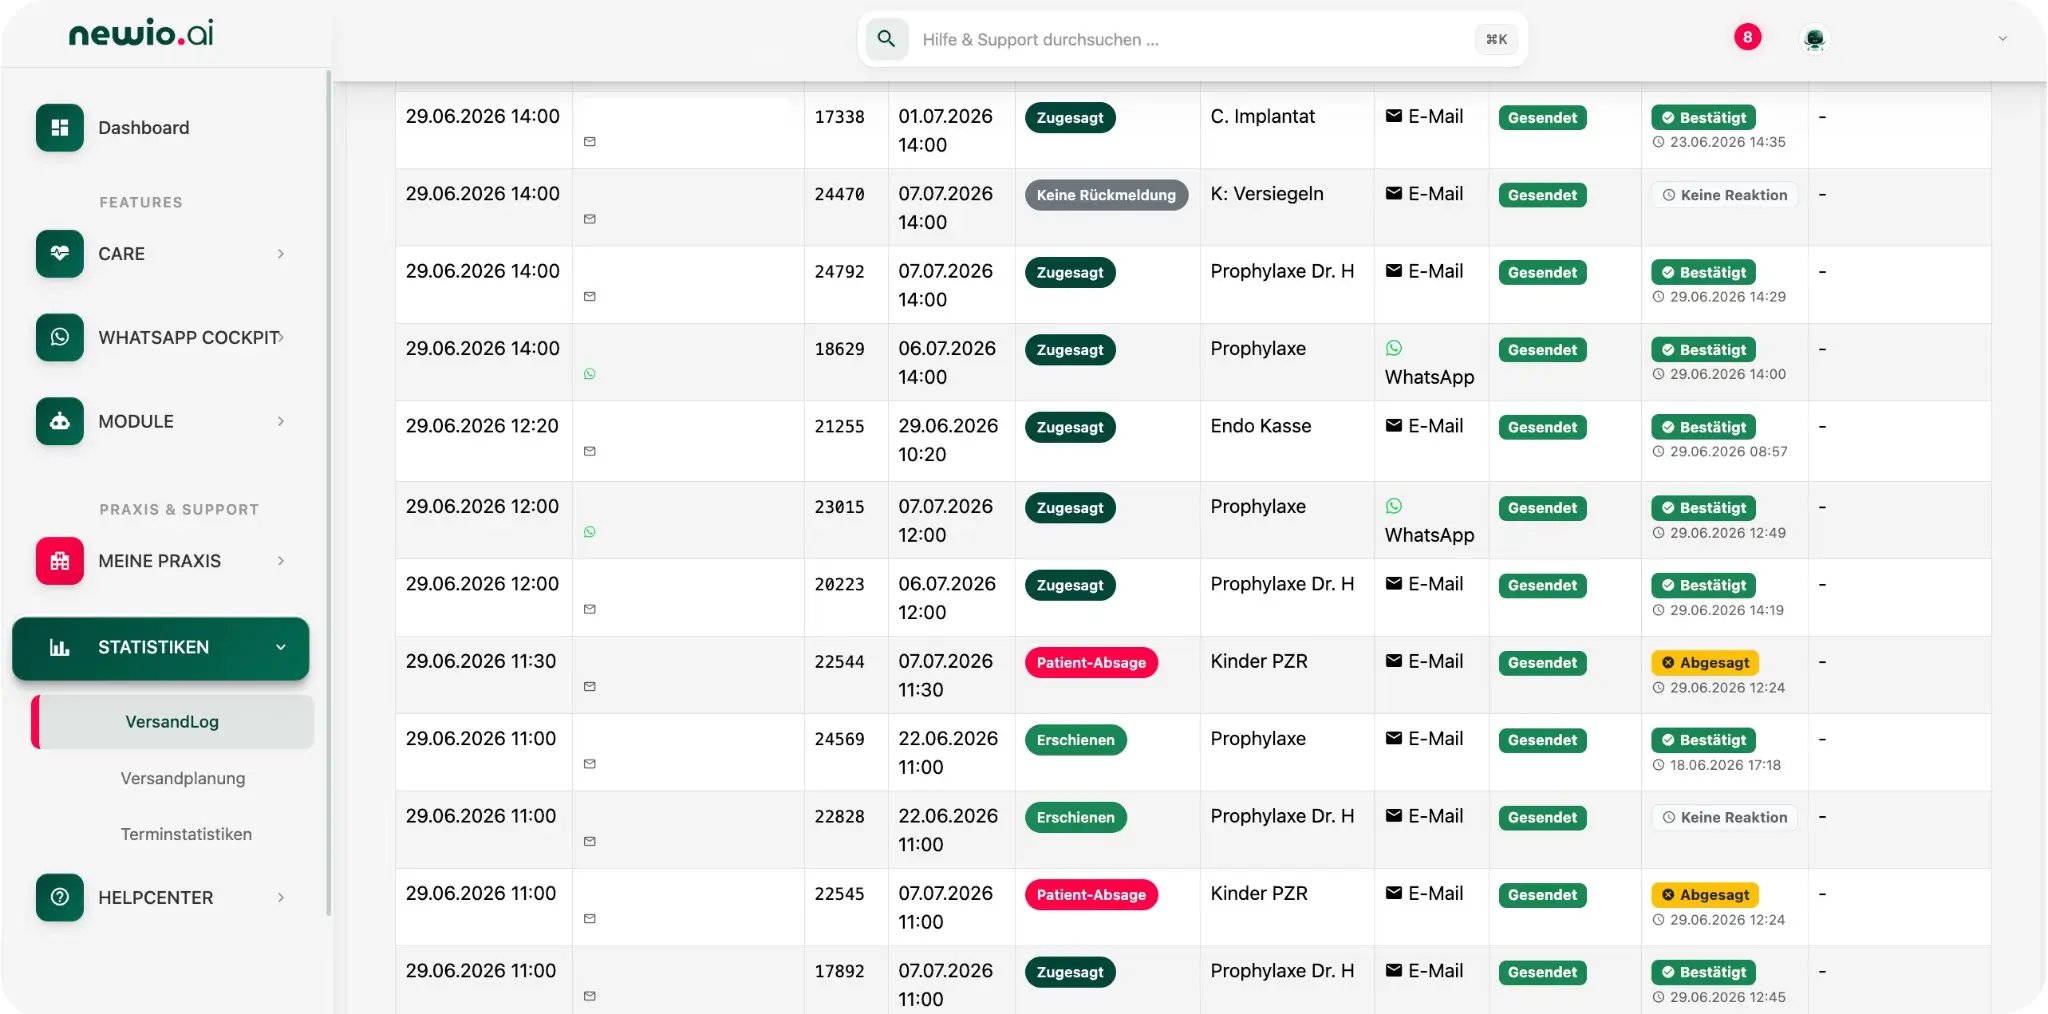The image size is (2048, 1014).
Task: Click Patient-Absage badge in row 22544
Action: click(x=1091, y=663)
